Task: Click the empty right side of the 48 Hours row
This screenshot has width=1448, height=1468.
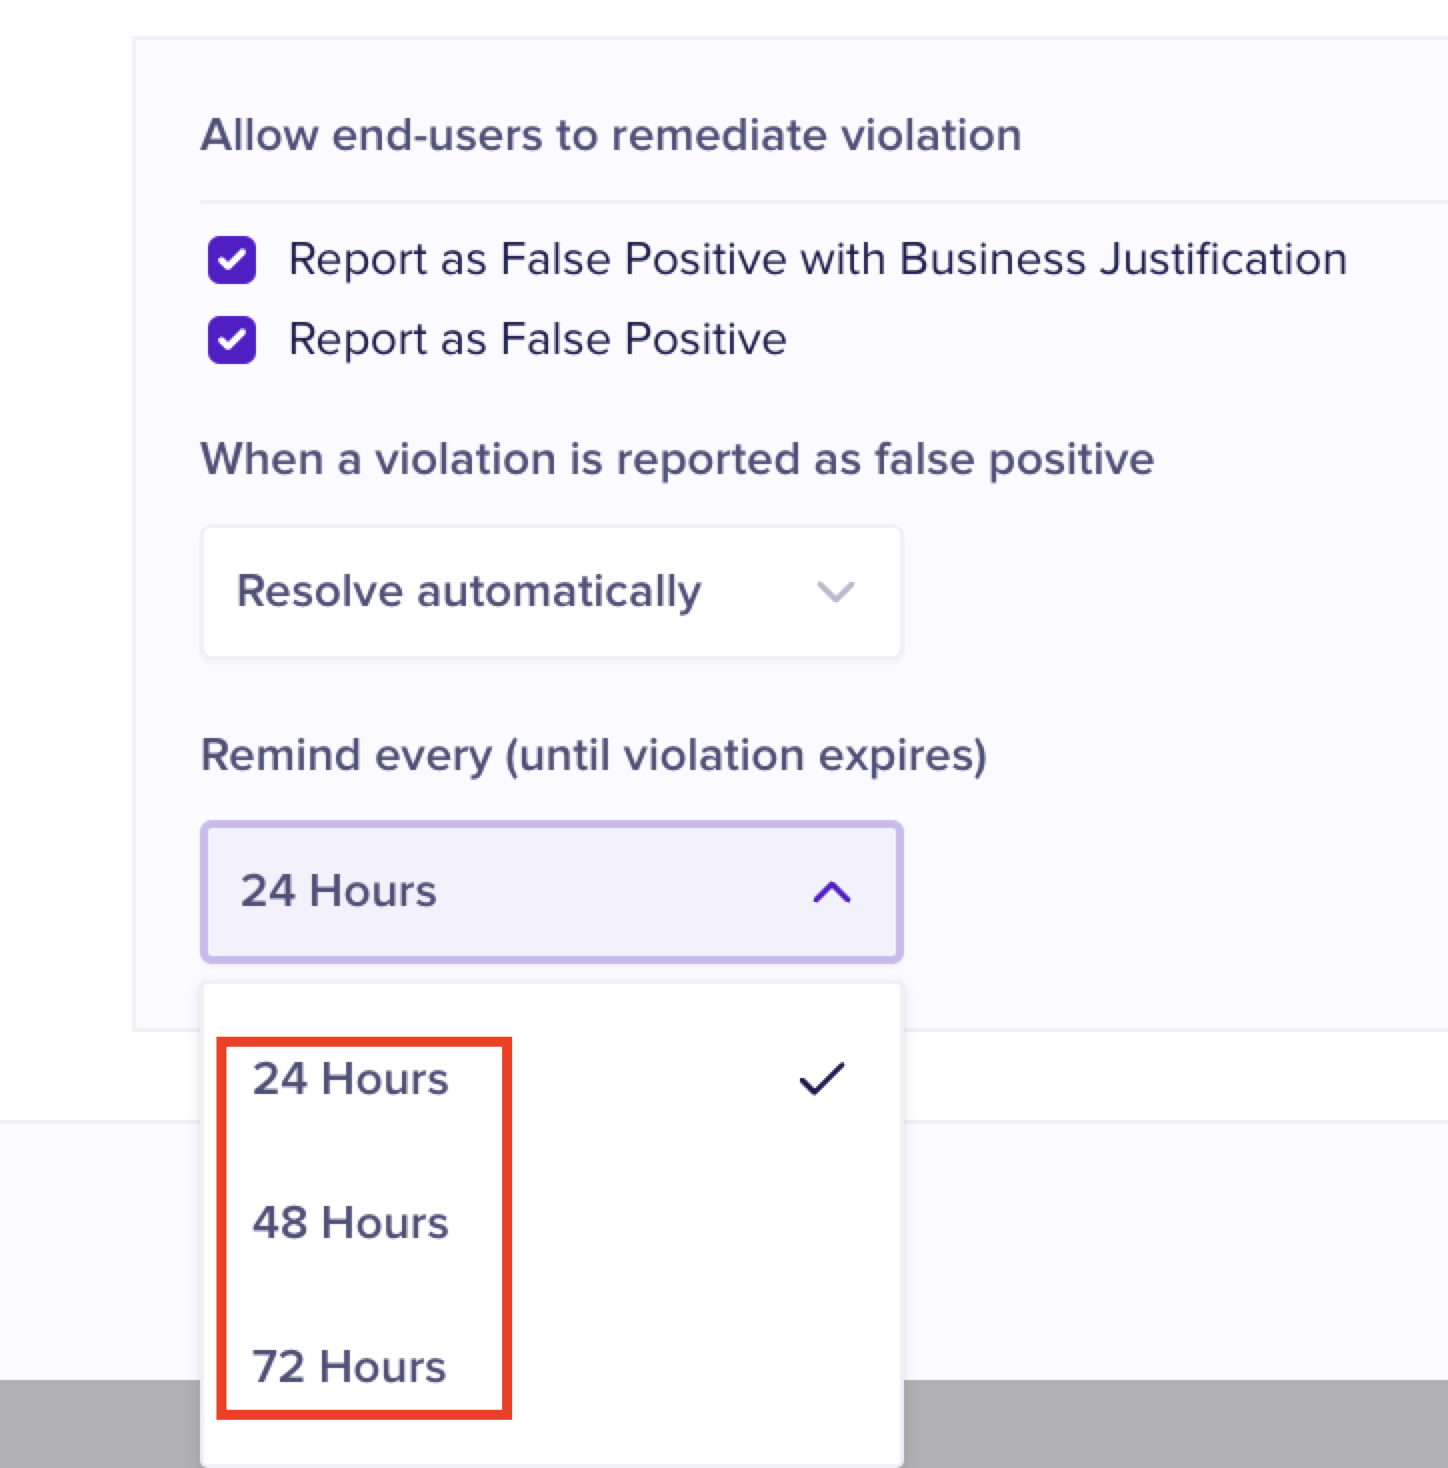Action: point(720,1223)
